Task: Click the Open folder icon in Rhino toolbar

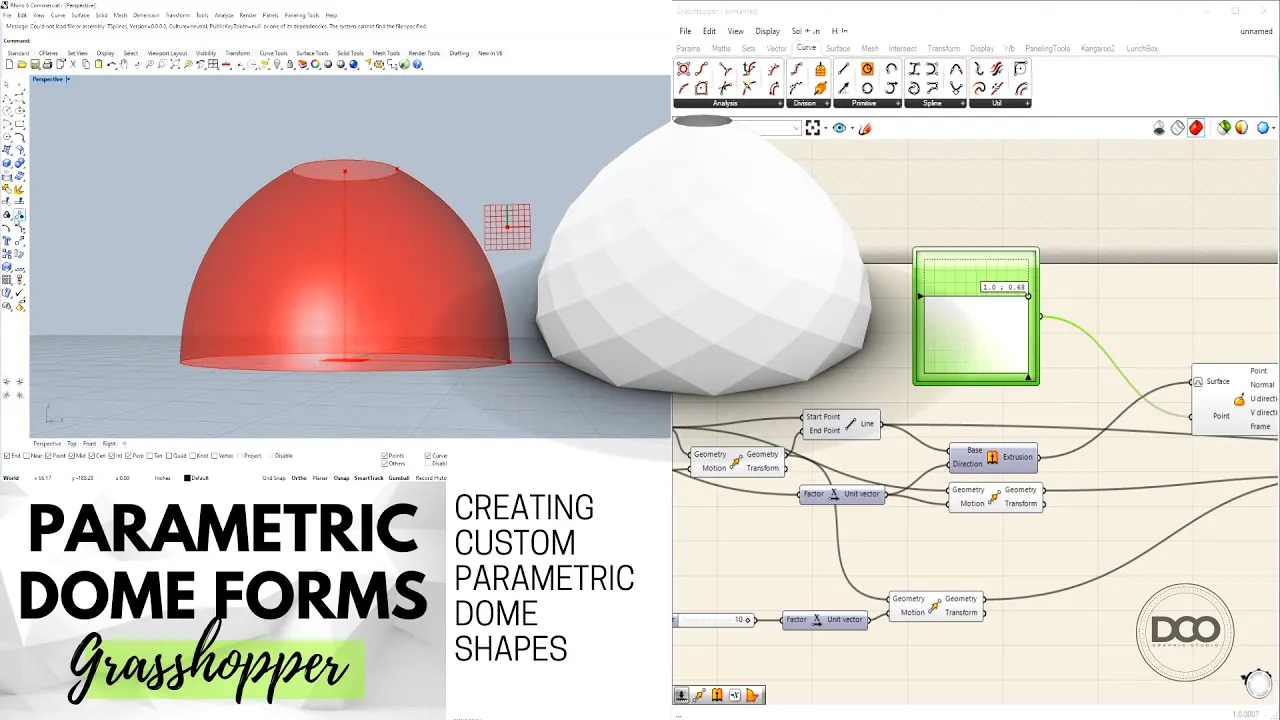Action: [x=22, y=64]
